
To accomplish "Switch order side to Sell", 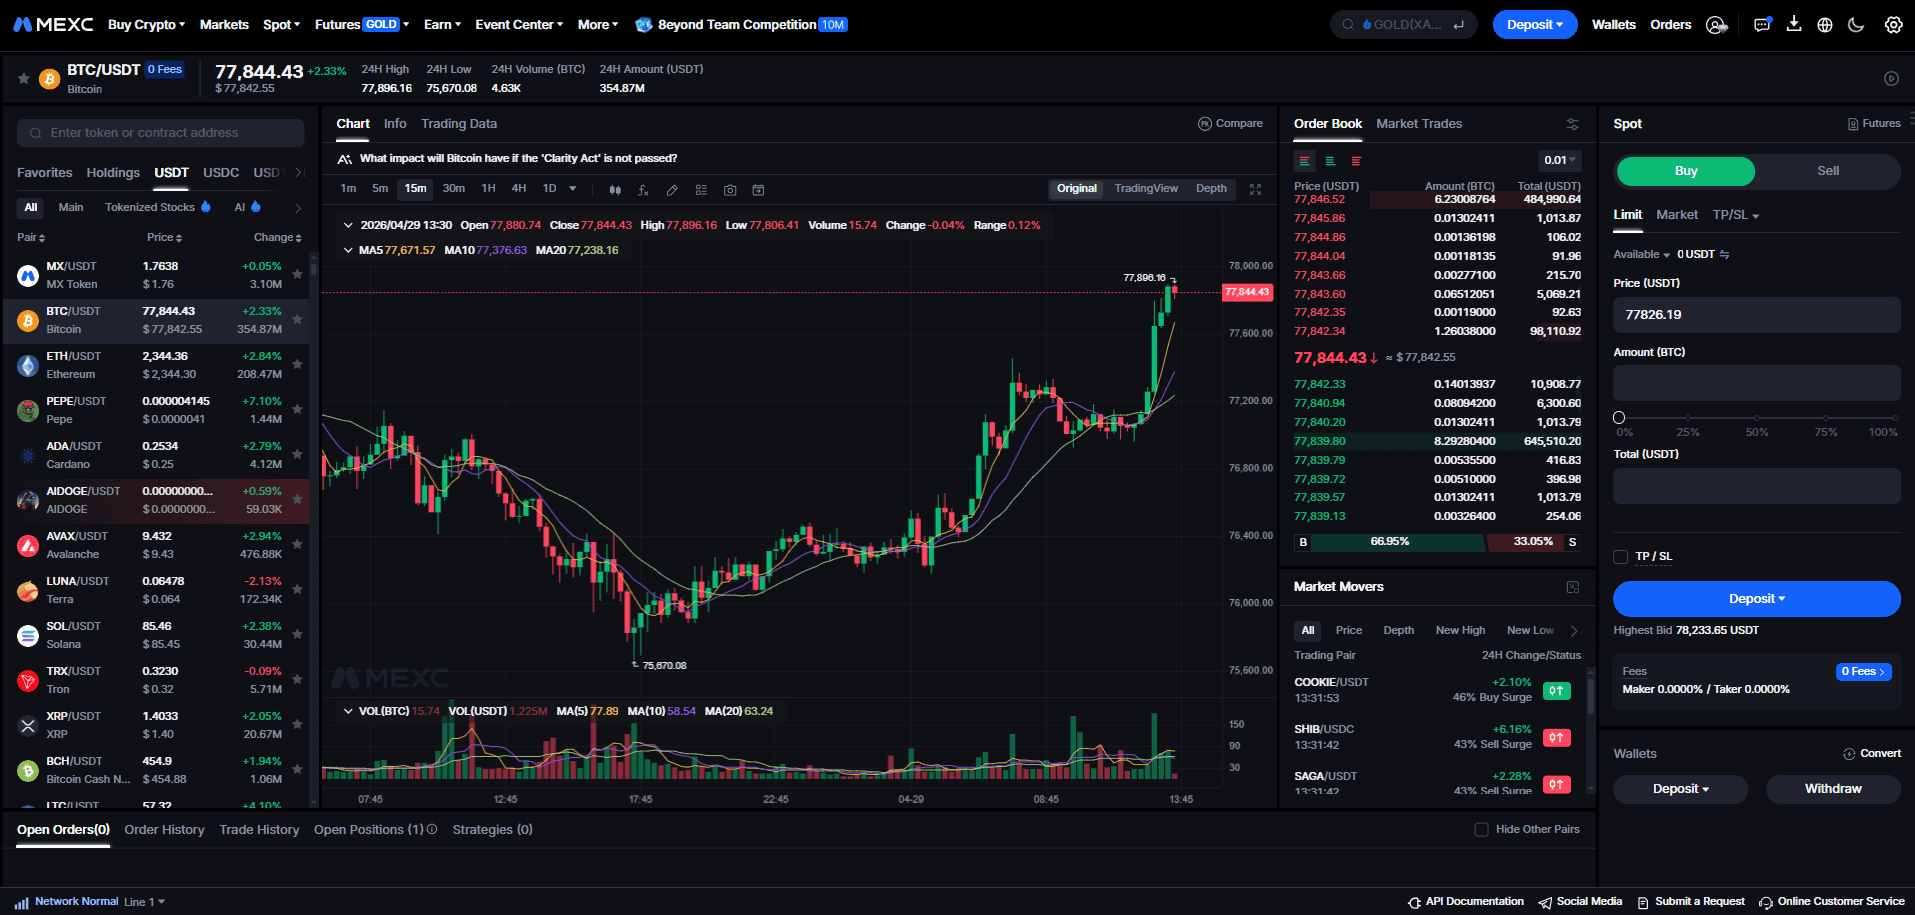I will [x=1827, y=171].
